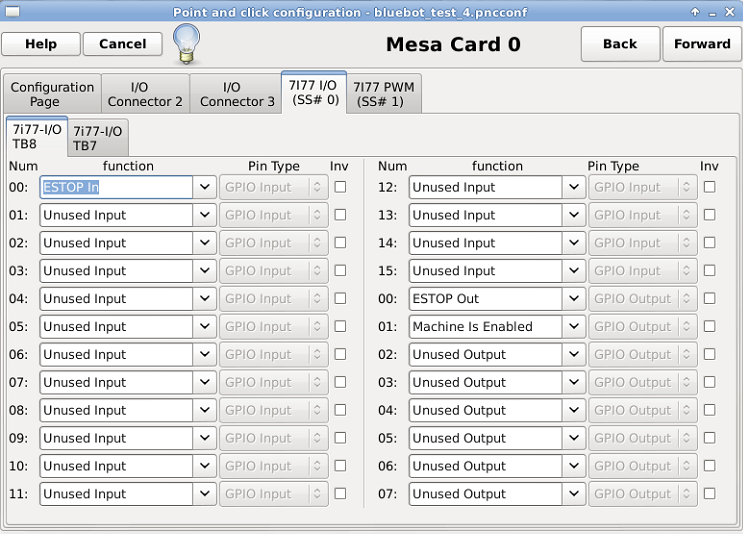Tick Inv checkbox for output 07 row
This screenshot has width=743, height=534.
pyautogui.click(x=709, y=493)
